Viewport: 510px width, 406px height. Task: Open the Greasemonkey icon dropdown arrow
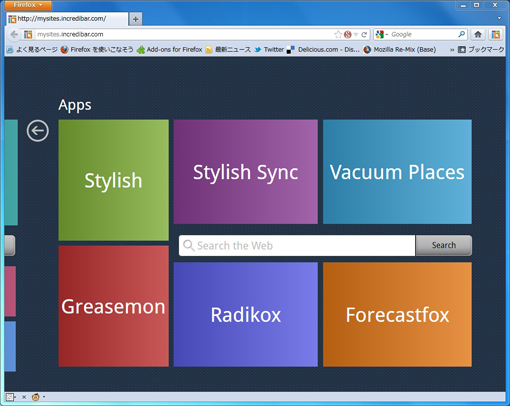click(44, 397)
